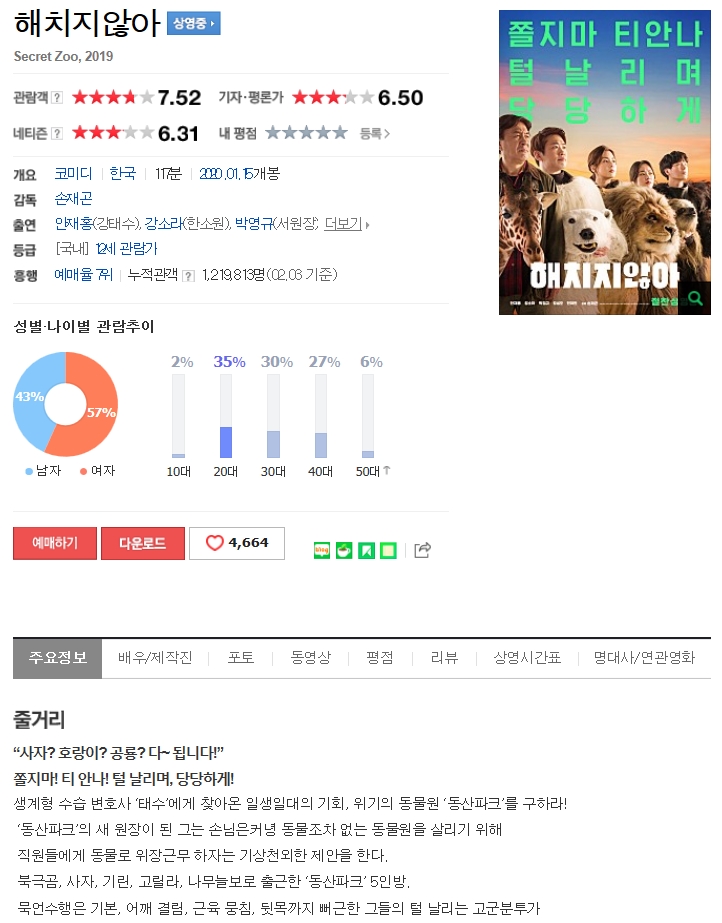Open the external share arrow icon
Screen dimensions: 722x923
point(422,550)
